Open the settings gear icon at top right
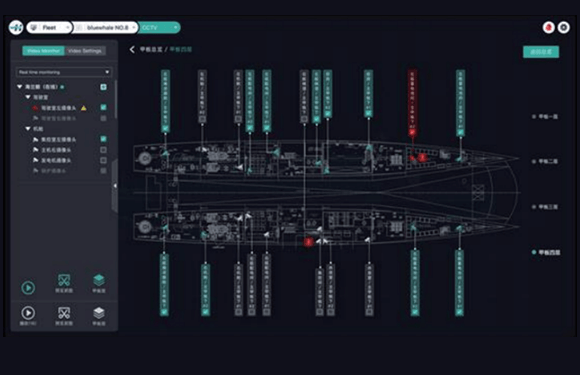 coord(564,27)
